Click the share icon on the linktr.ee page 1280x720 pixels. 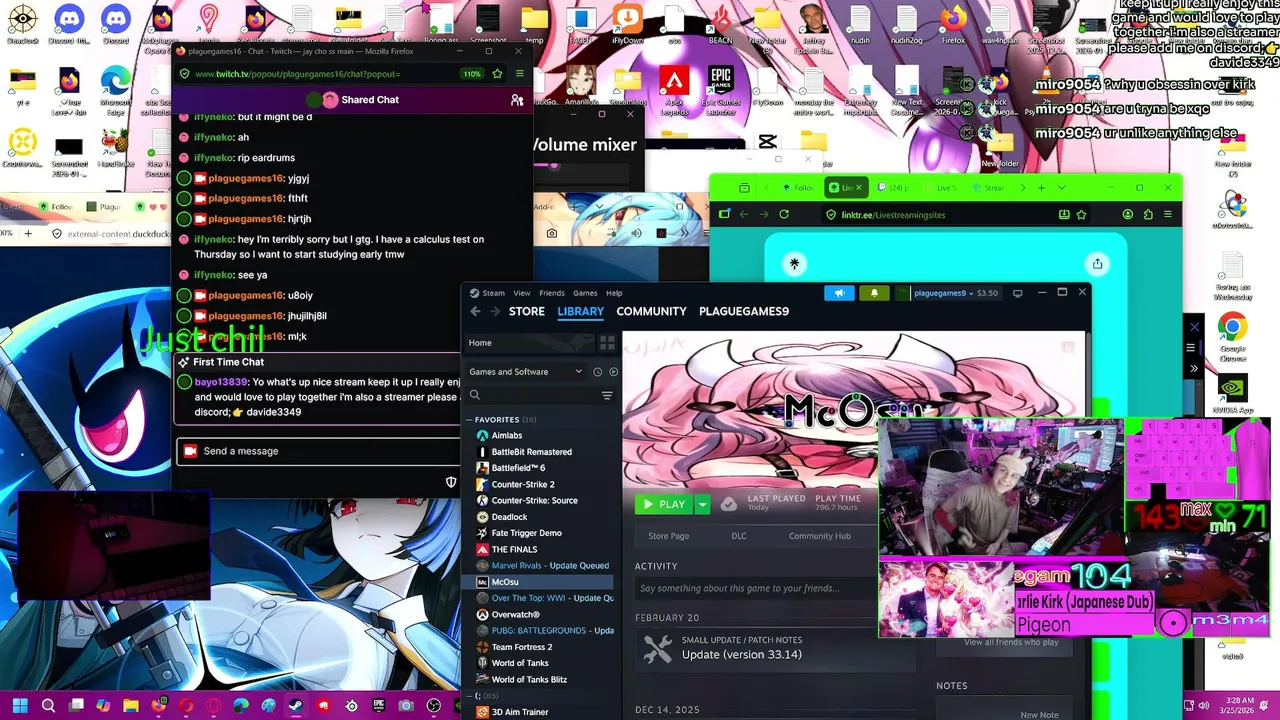[1097, 263]
